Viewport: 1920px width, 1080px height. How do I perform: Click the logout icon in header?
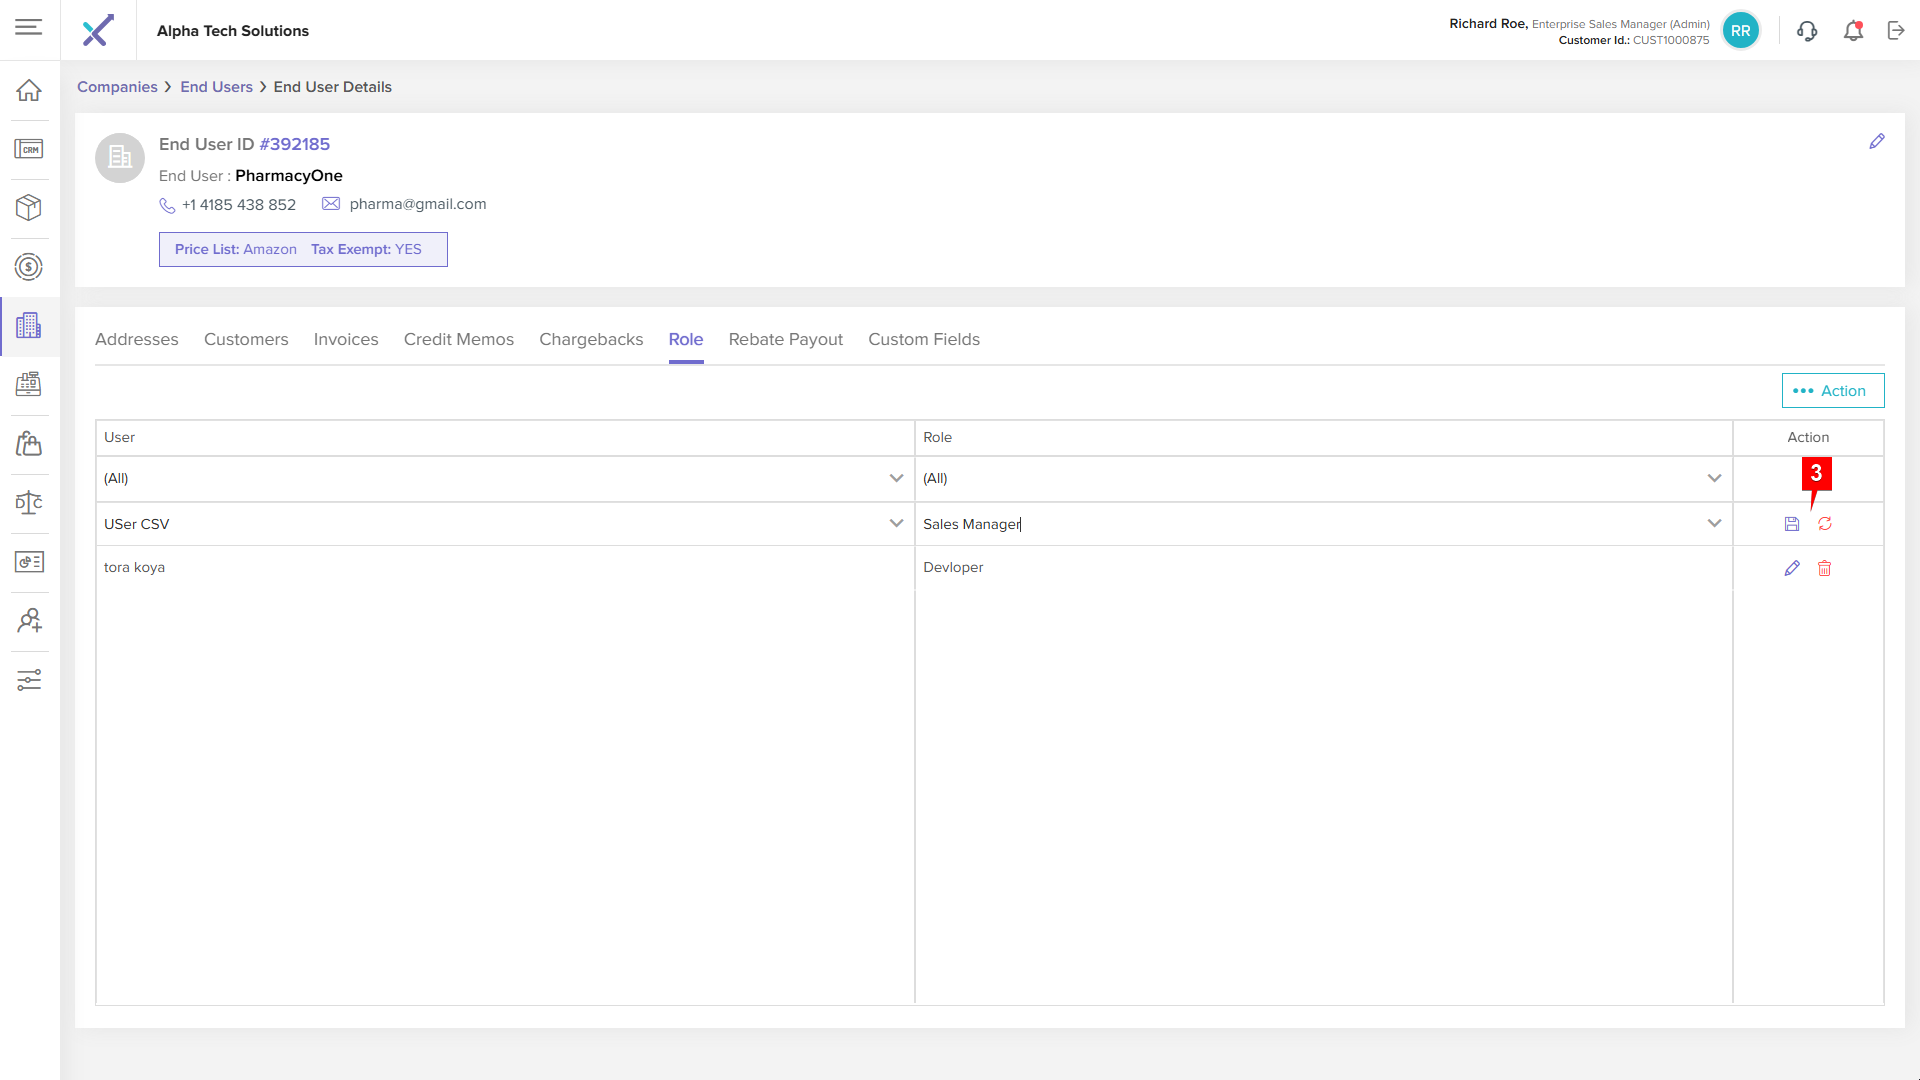pos(1896,31)
